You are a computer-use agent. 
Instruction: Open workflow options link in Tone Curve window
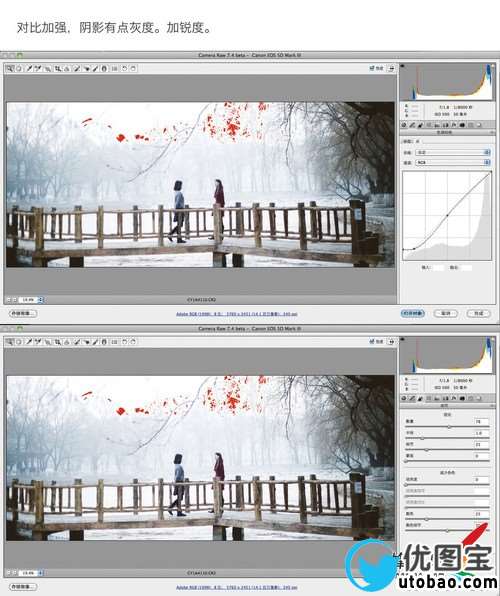pos(237,314)
